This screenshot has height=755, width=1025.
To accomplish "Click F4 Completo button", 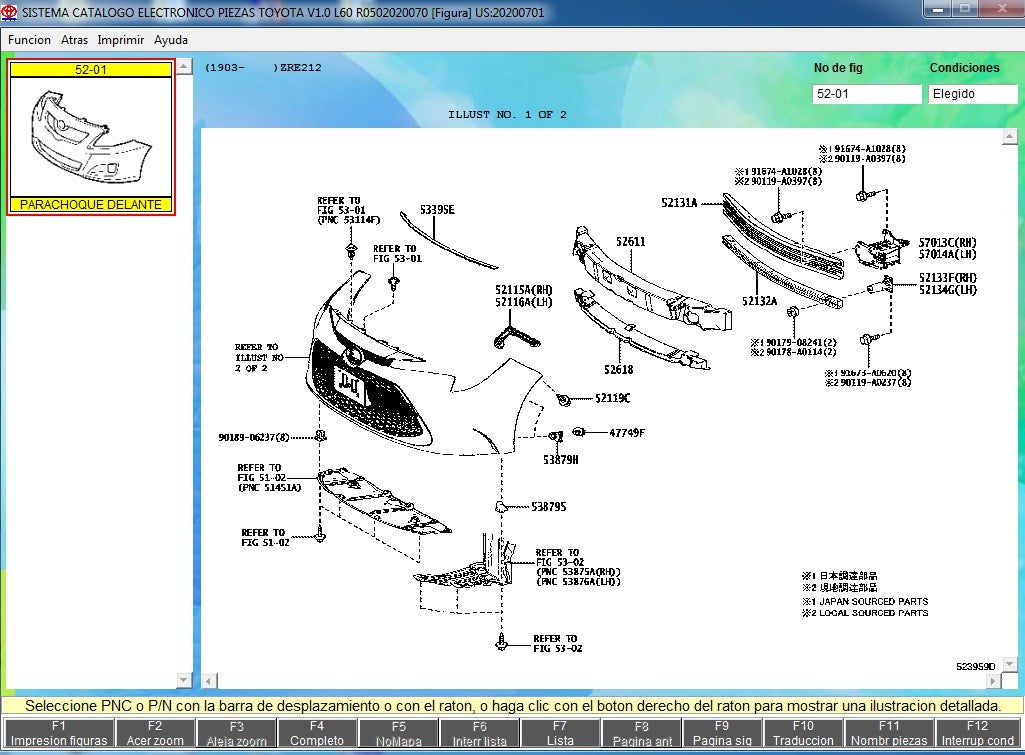I will pos(317,733).
